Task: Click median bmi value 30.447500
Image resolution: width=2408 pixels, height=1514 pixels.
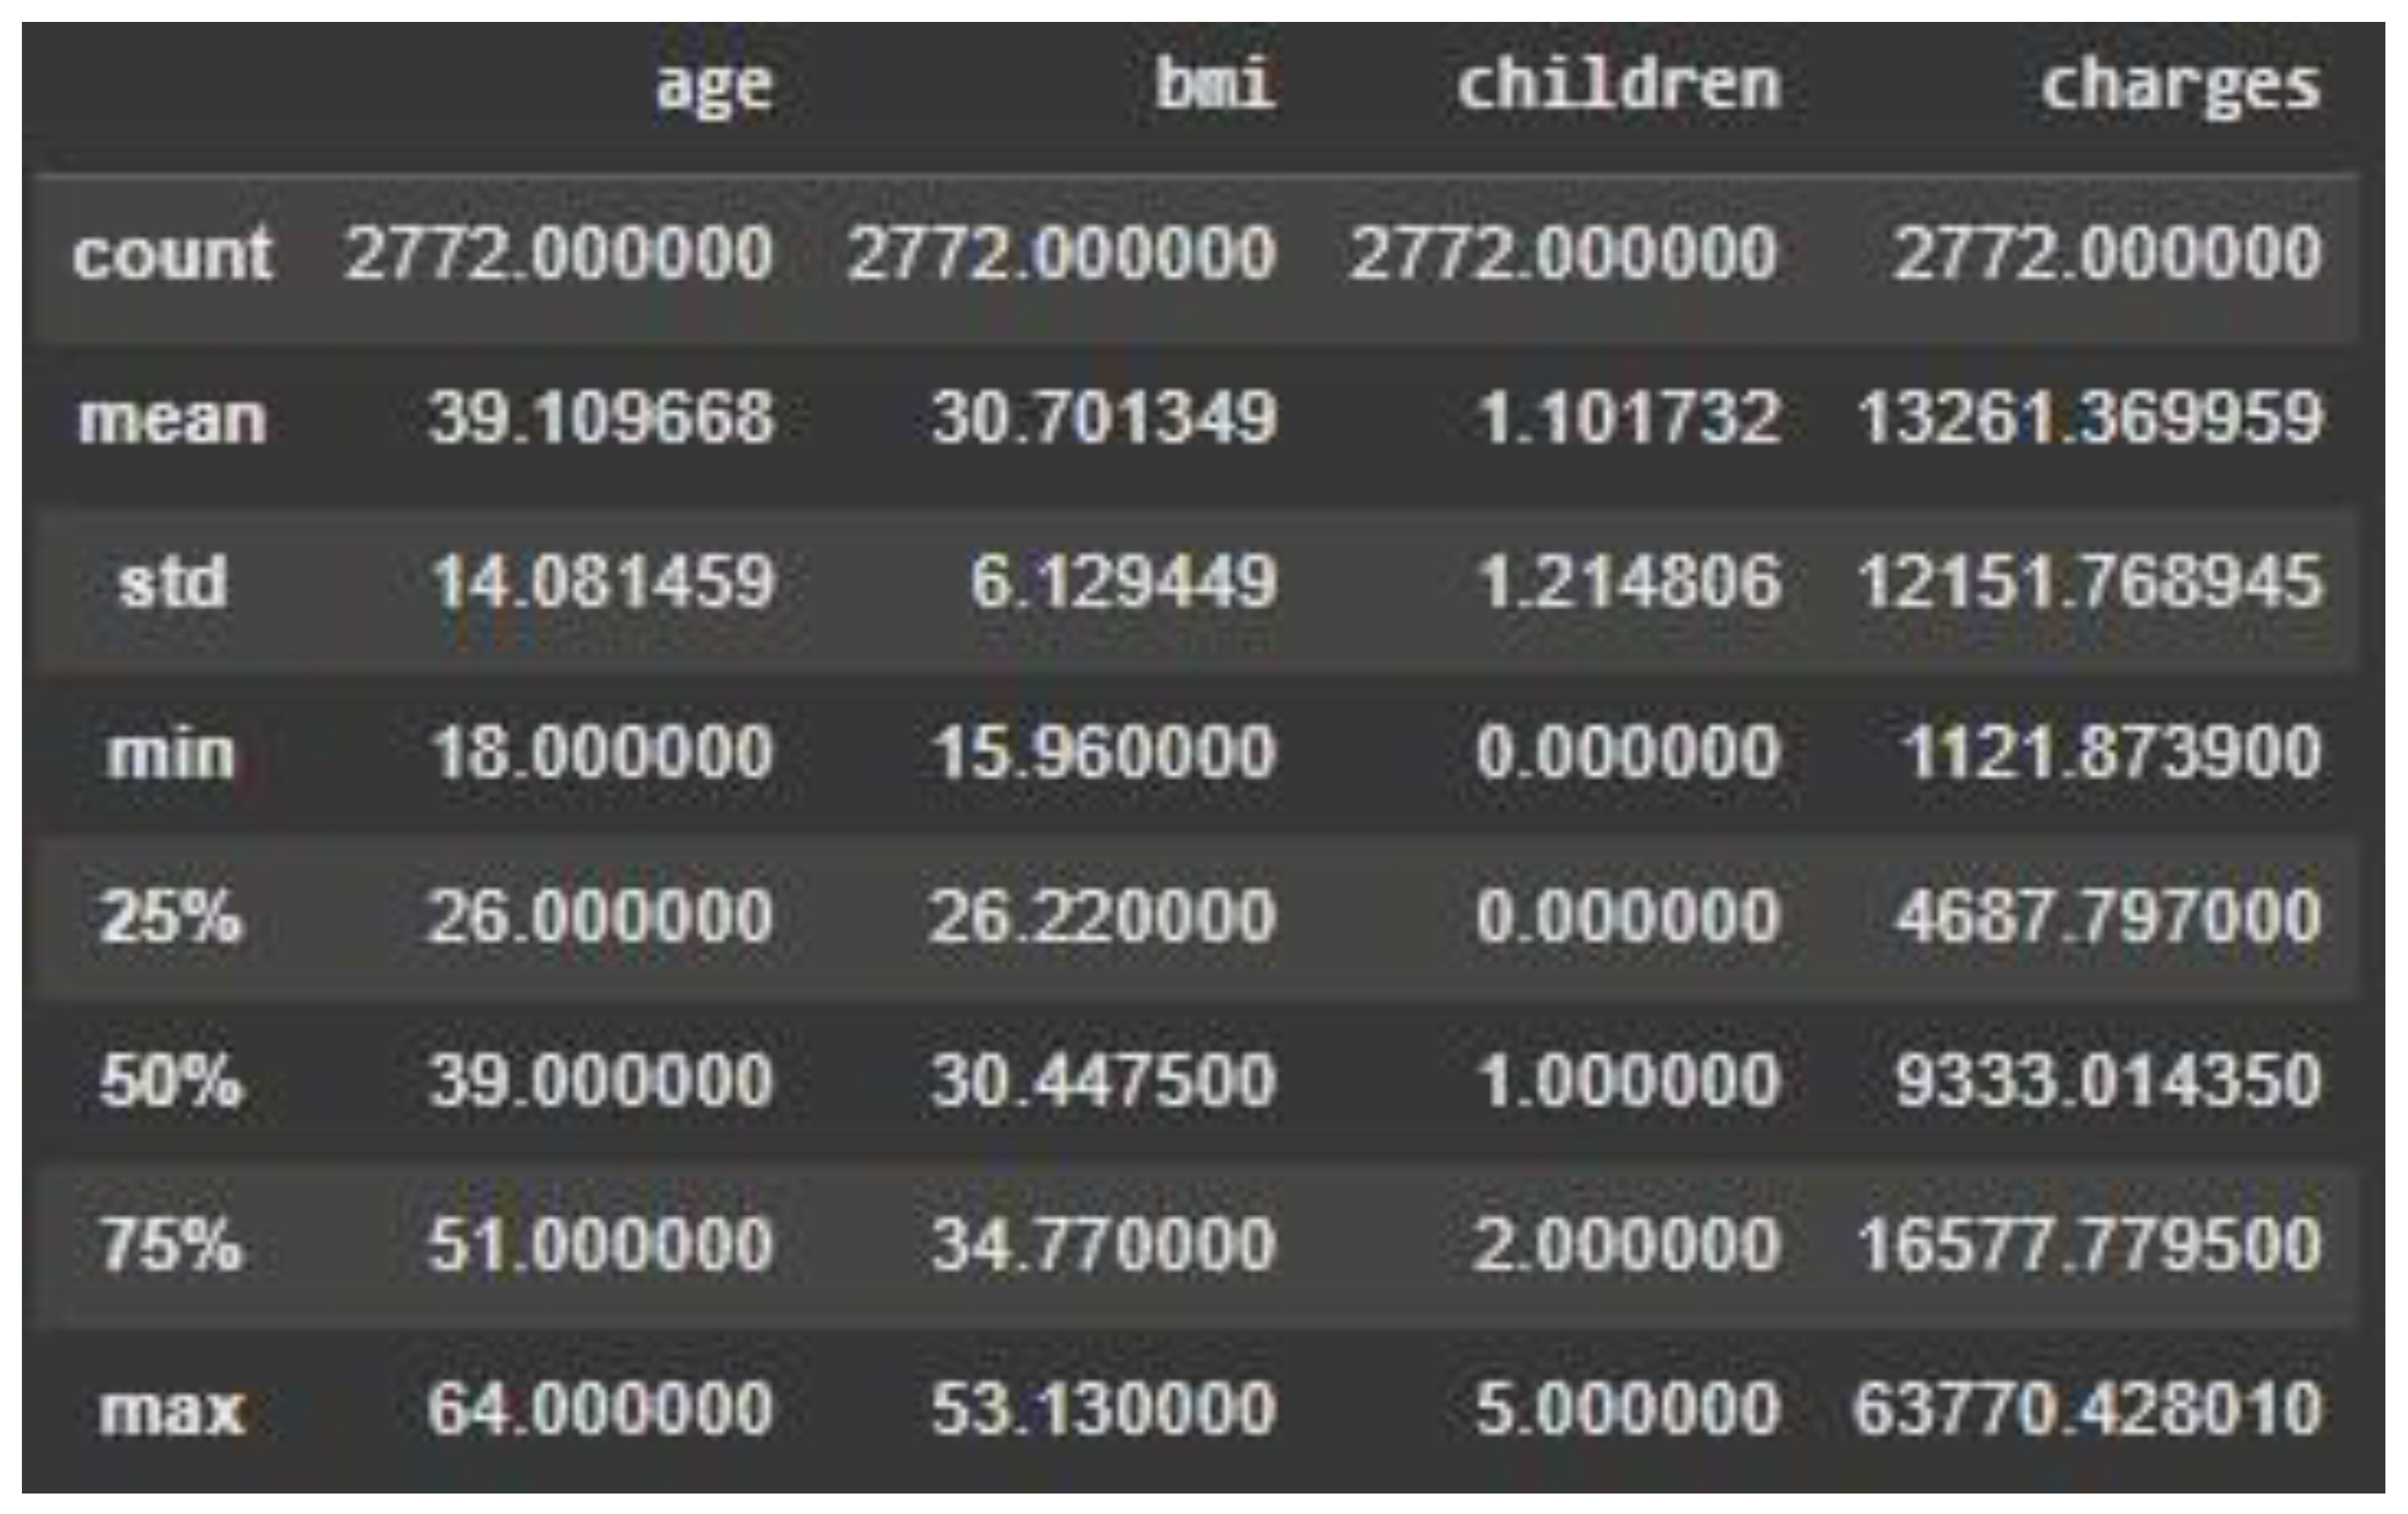Action: coord(1103,1080)
